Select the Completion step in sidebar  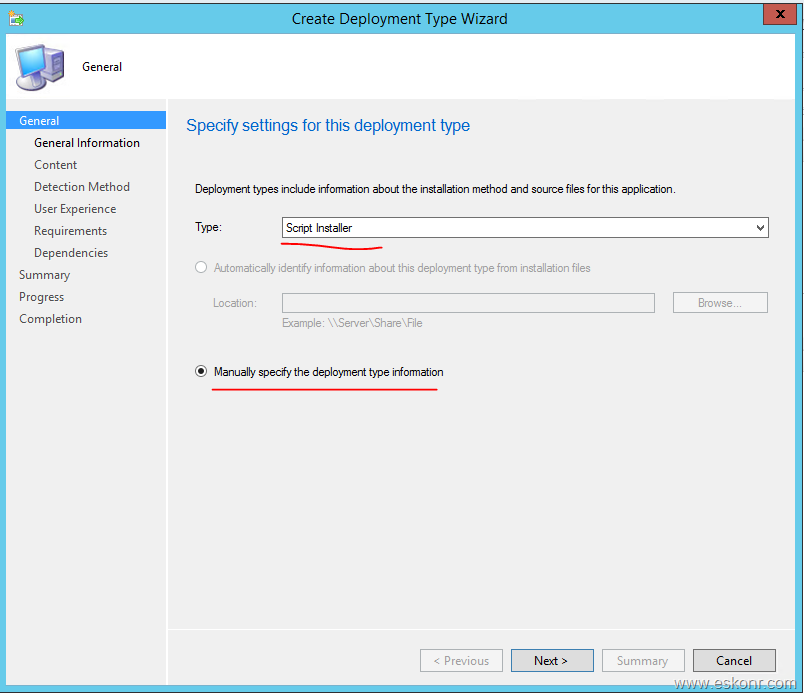(50, 319)
